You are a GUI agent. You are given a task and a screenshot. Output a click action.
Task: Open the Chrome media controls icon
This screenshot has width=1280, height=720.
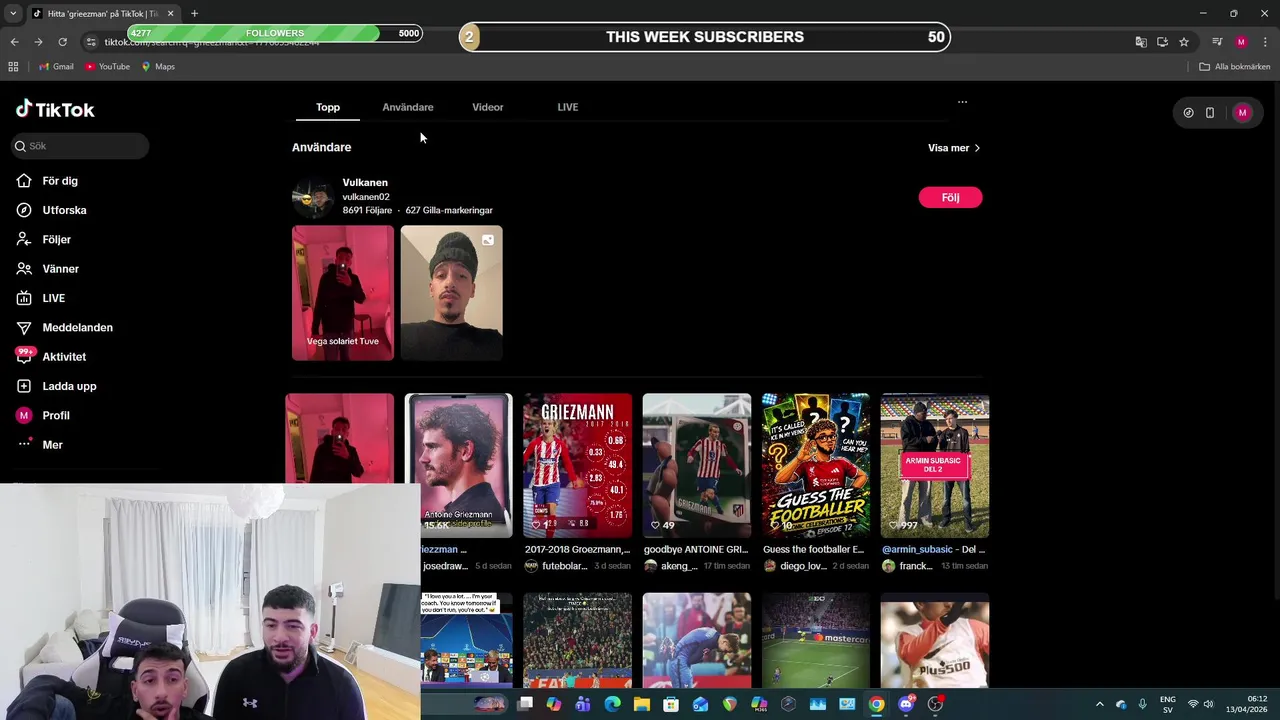coord(1217,42)
